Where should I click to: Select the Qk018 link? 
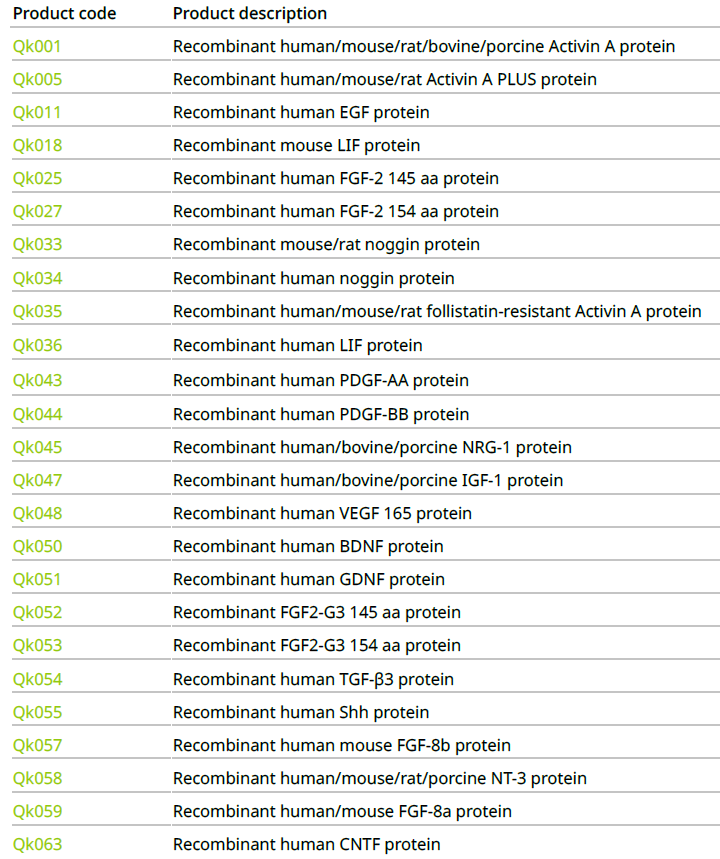pyautogui.click(x=37, y=145)
